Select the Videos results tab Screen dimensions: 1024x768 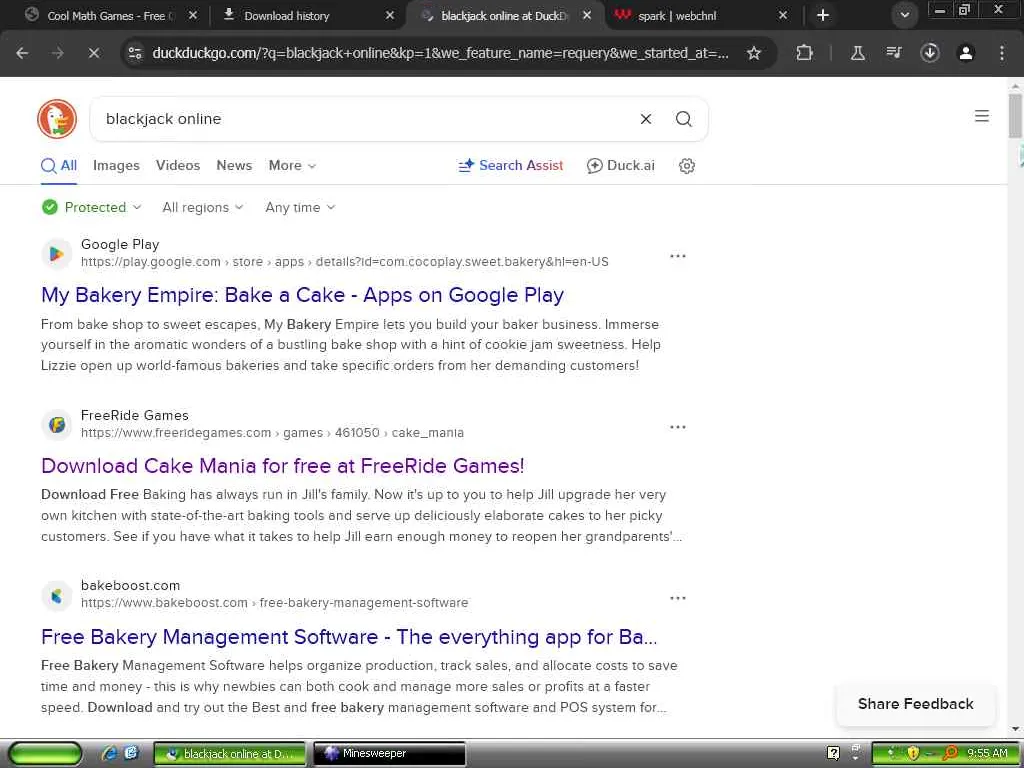pos(178,166)
